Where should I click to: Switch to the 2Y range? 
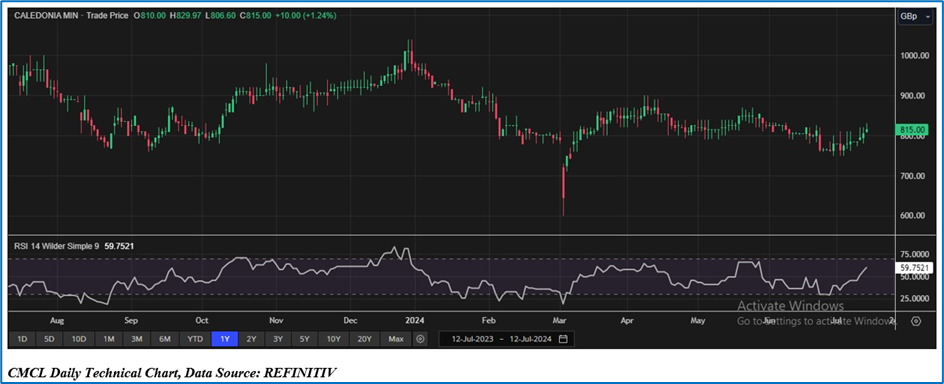pos(252,339)
